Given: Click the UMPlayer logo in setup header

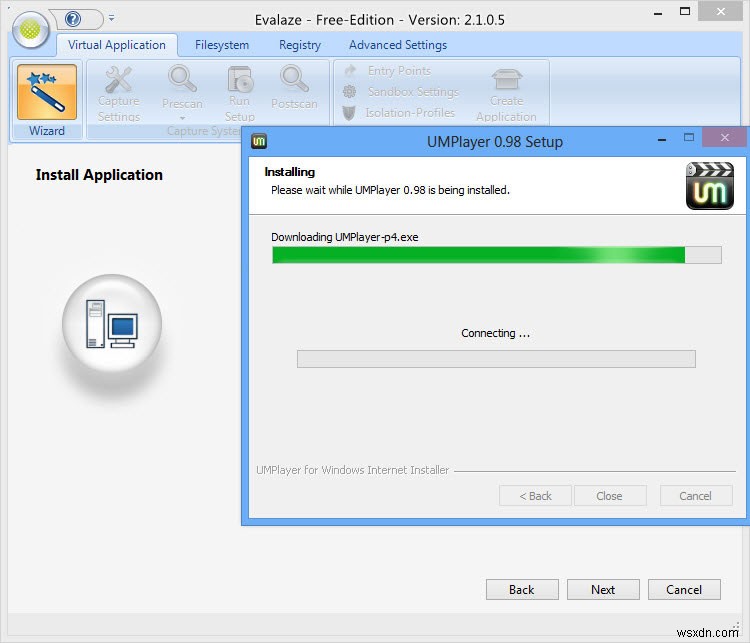Looking at the screenshot, I should [709, 186].
